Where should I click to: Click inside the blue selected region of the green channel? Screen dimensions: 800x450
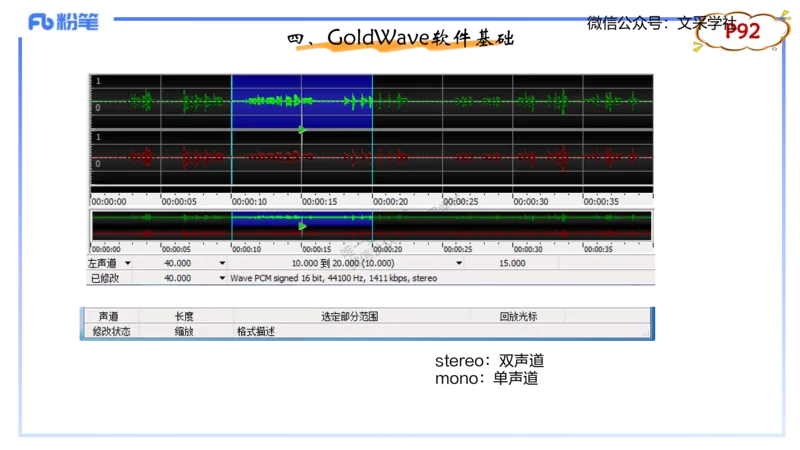301,100
